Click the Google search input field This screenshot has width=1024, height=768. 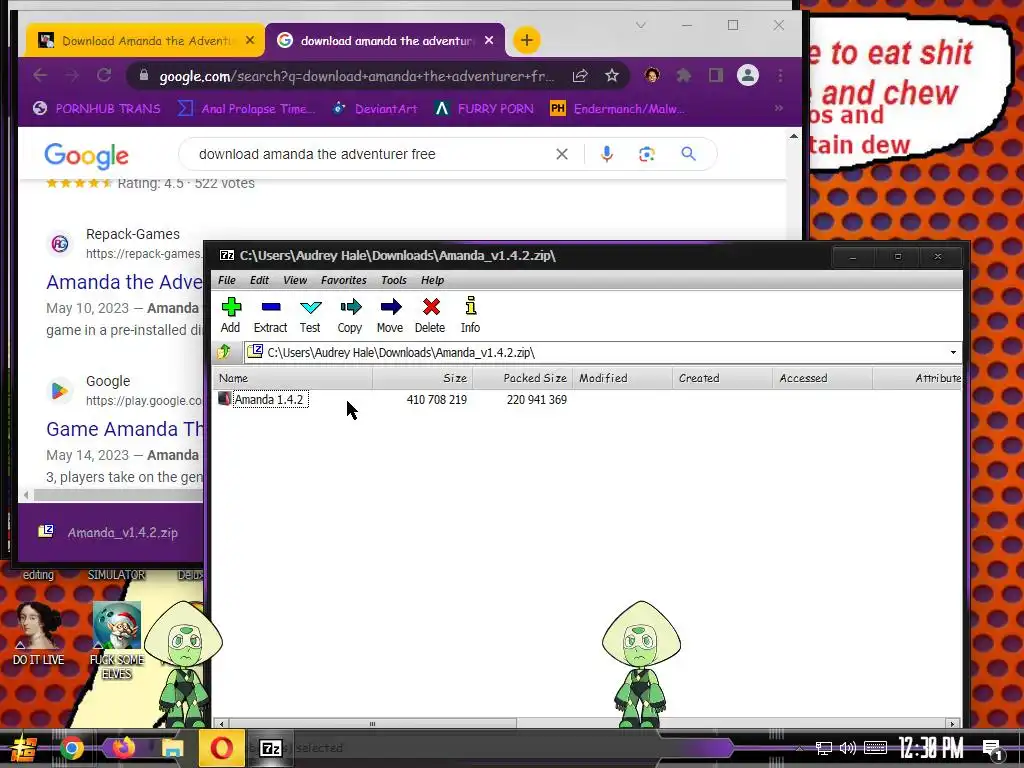point(372,154)
